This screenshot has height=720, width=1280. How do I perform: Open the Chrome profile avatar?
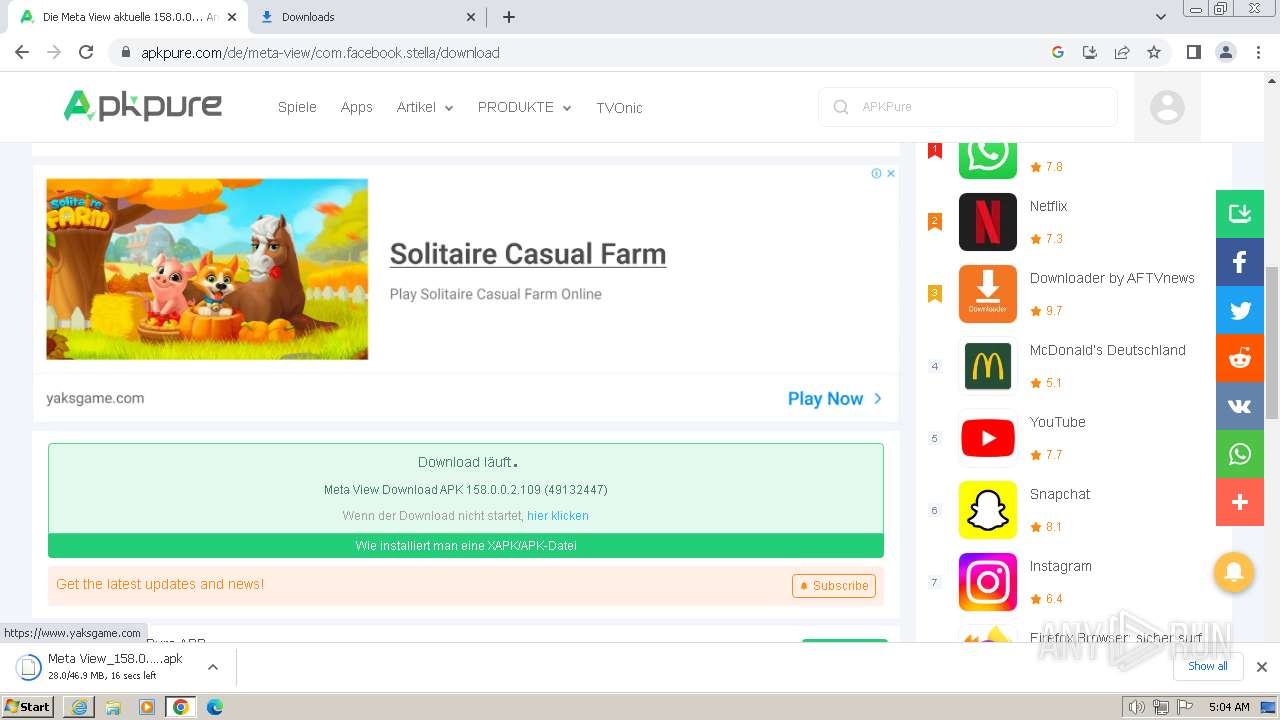[1226, 52]
